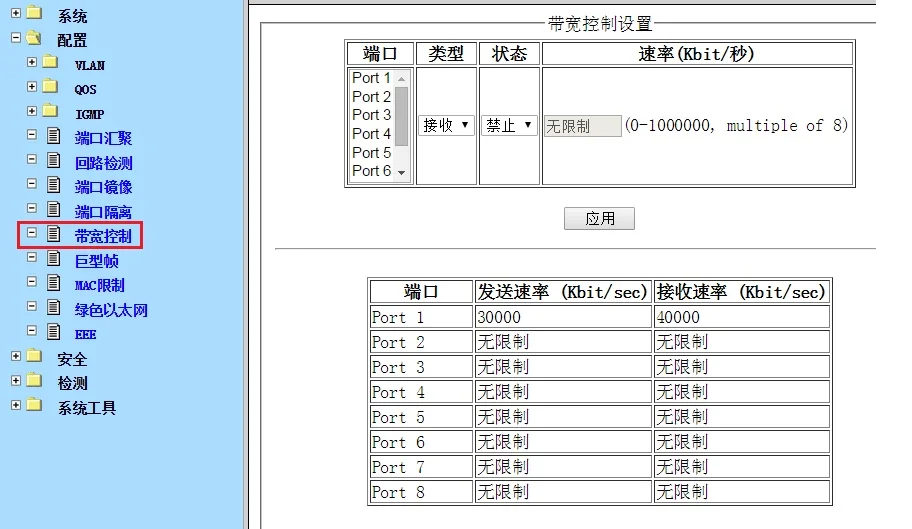This screenshot has height=529, width=912.
Task: Select Port 4 in the port list
Action: click(371, 134)
